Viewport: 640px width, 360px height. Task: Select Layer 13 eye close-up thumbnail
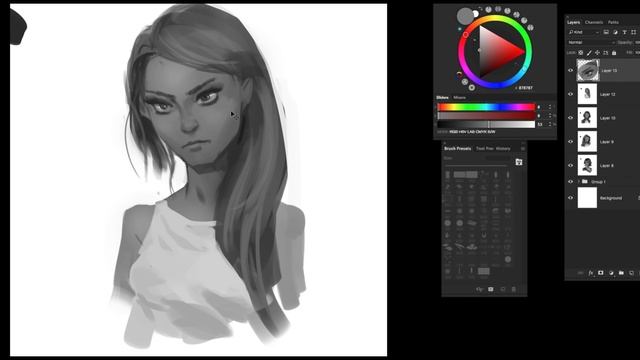(x=588, y=70)
